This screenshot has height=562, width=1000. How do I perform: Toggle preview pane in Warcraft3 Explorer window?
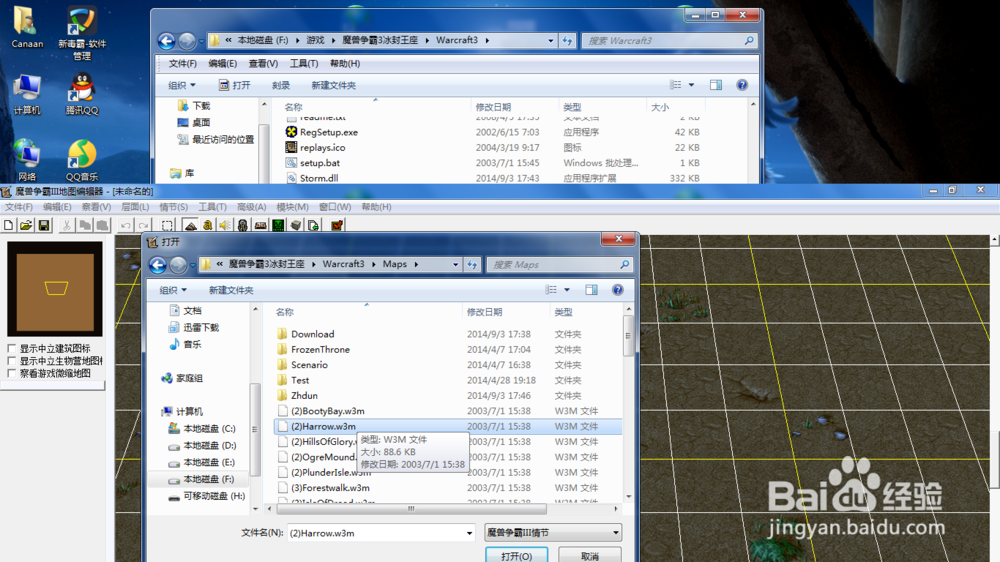click(x=716, y=85)
